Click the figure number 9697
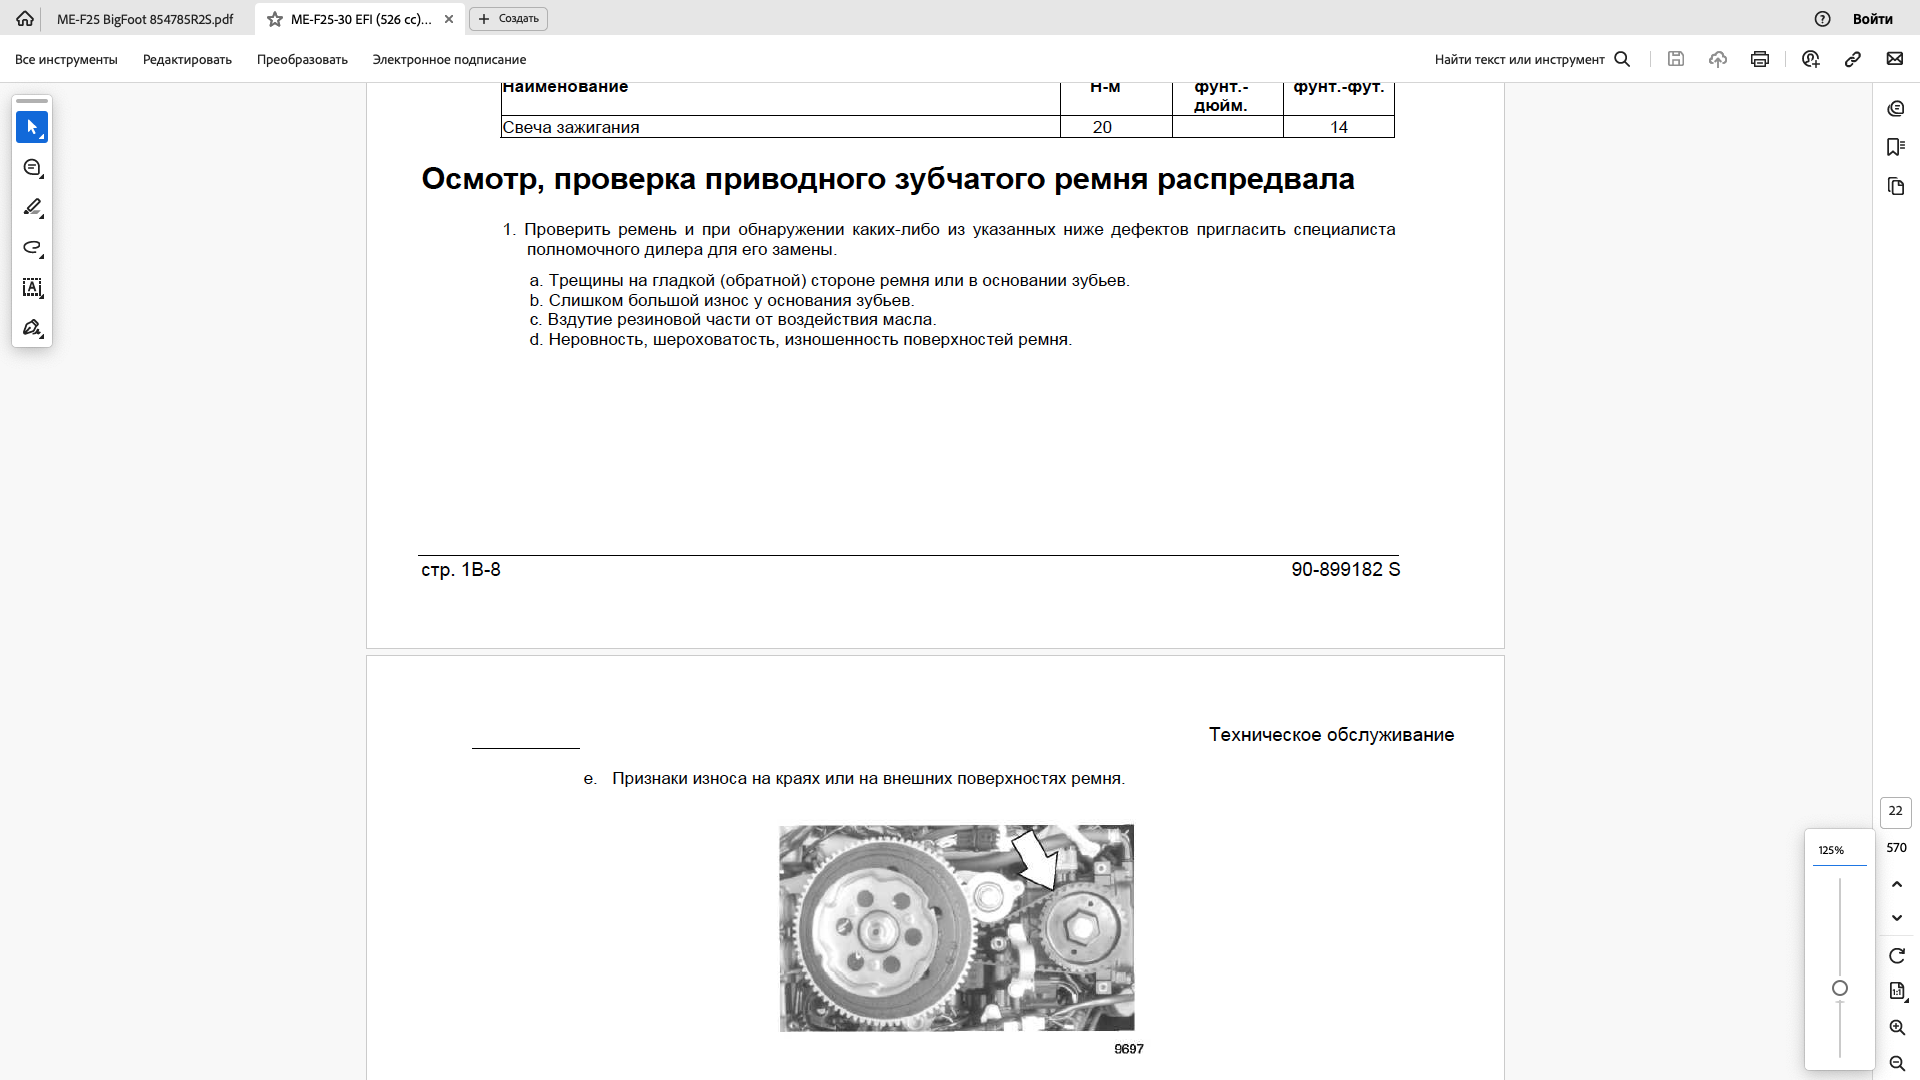This screenshot has width=1920, height=1080. coord(1129,1049)
